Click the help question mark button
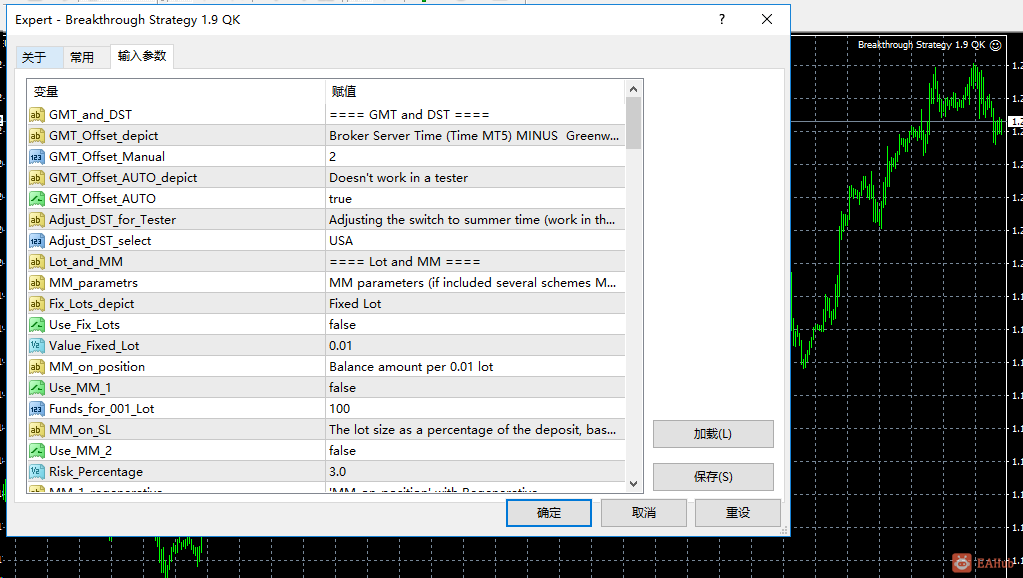1023x578 pixels. click(722, 20)
